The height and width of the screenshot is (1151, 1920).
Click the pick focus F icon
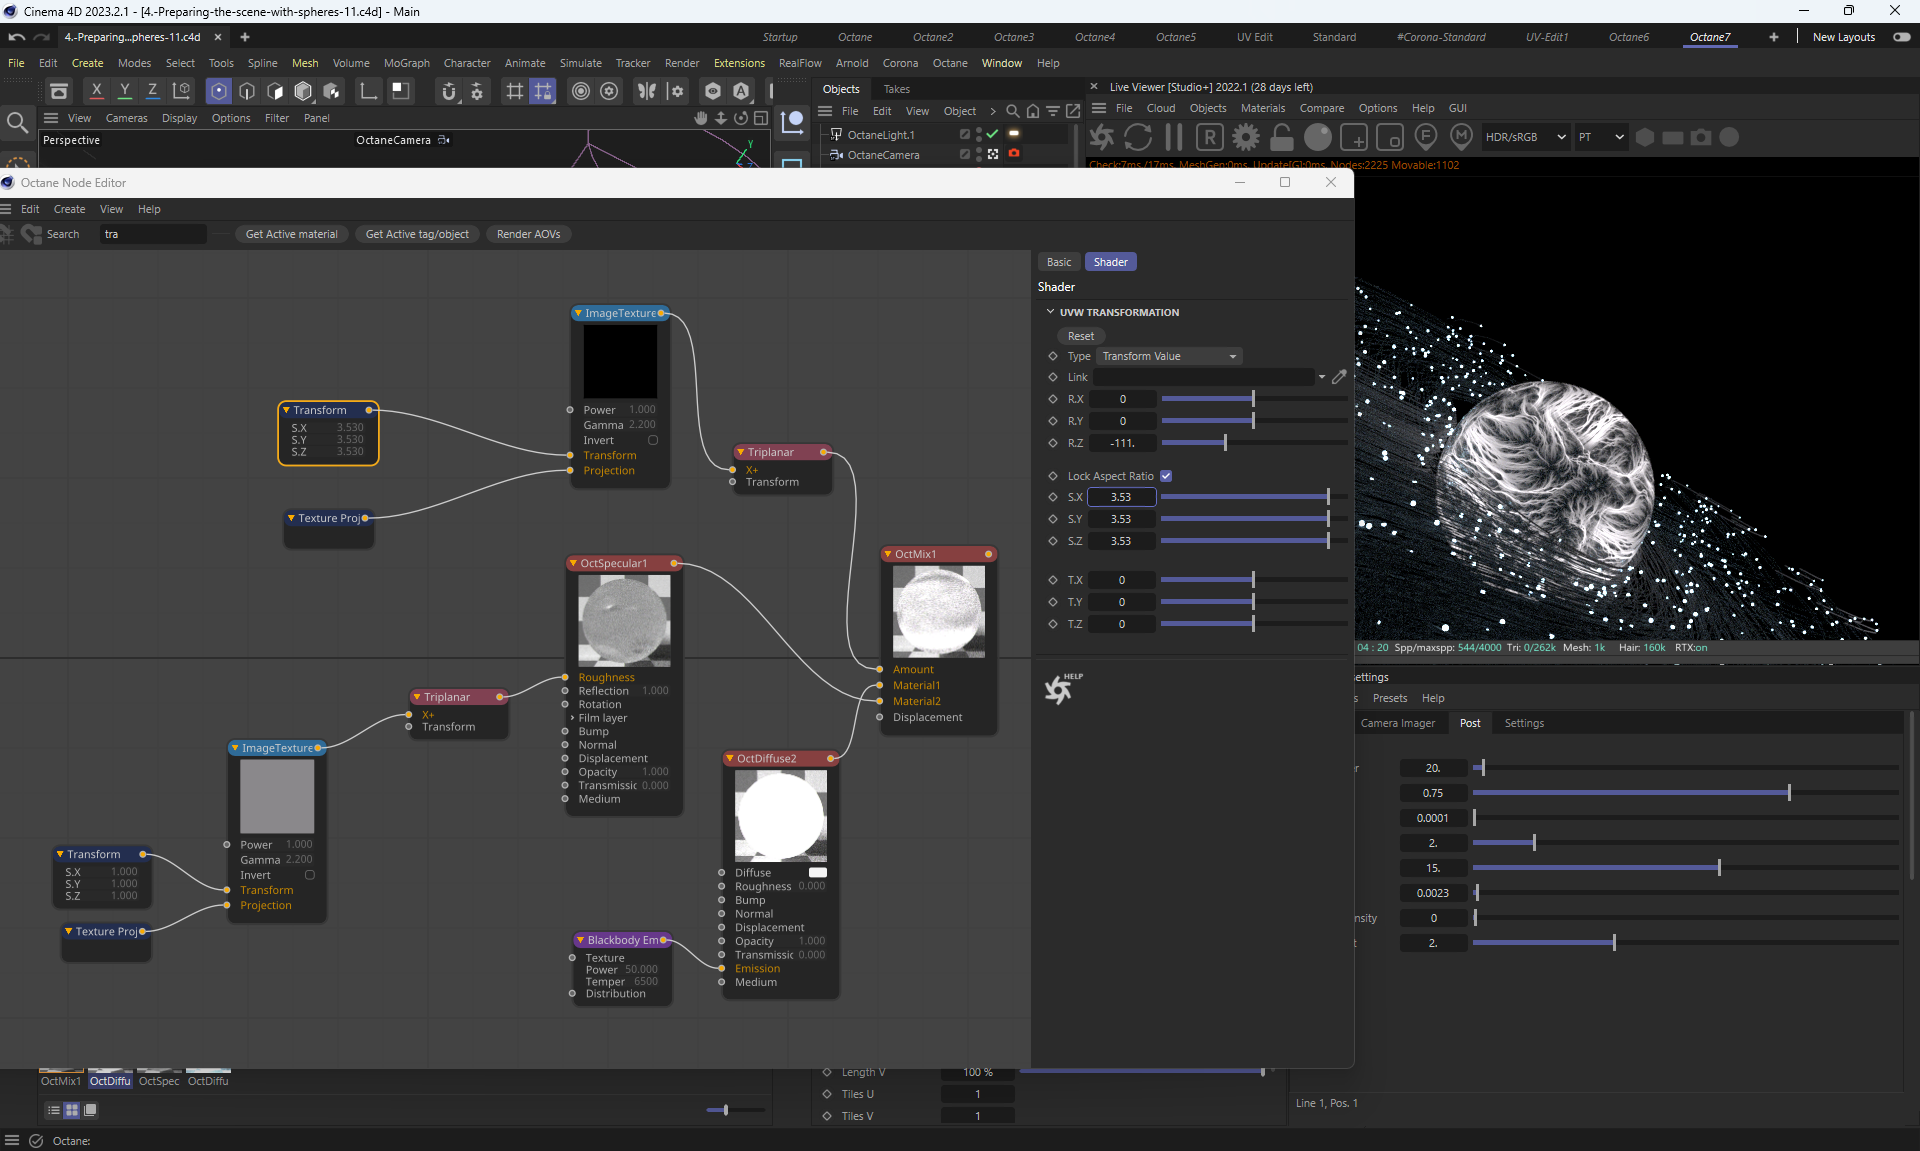click(1426, 137)
